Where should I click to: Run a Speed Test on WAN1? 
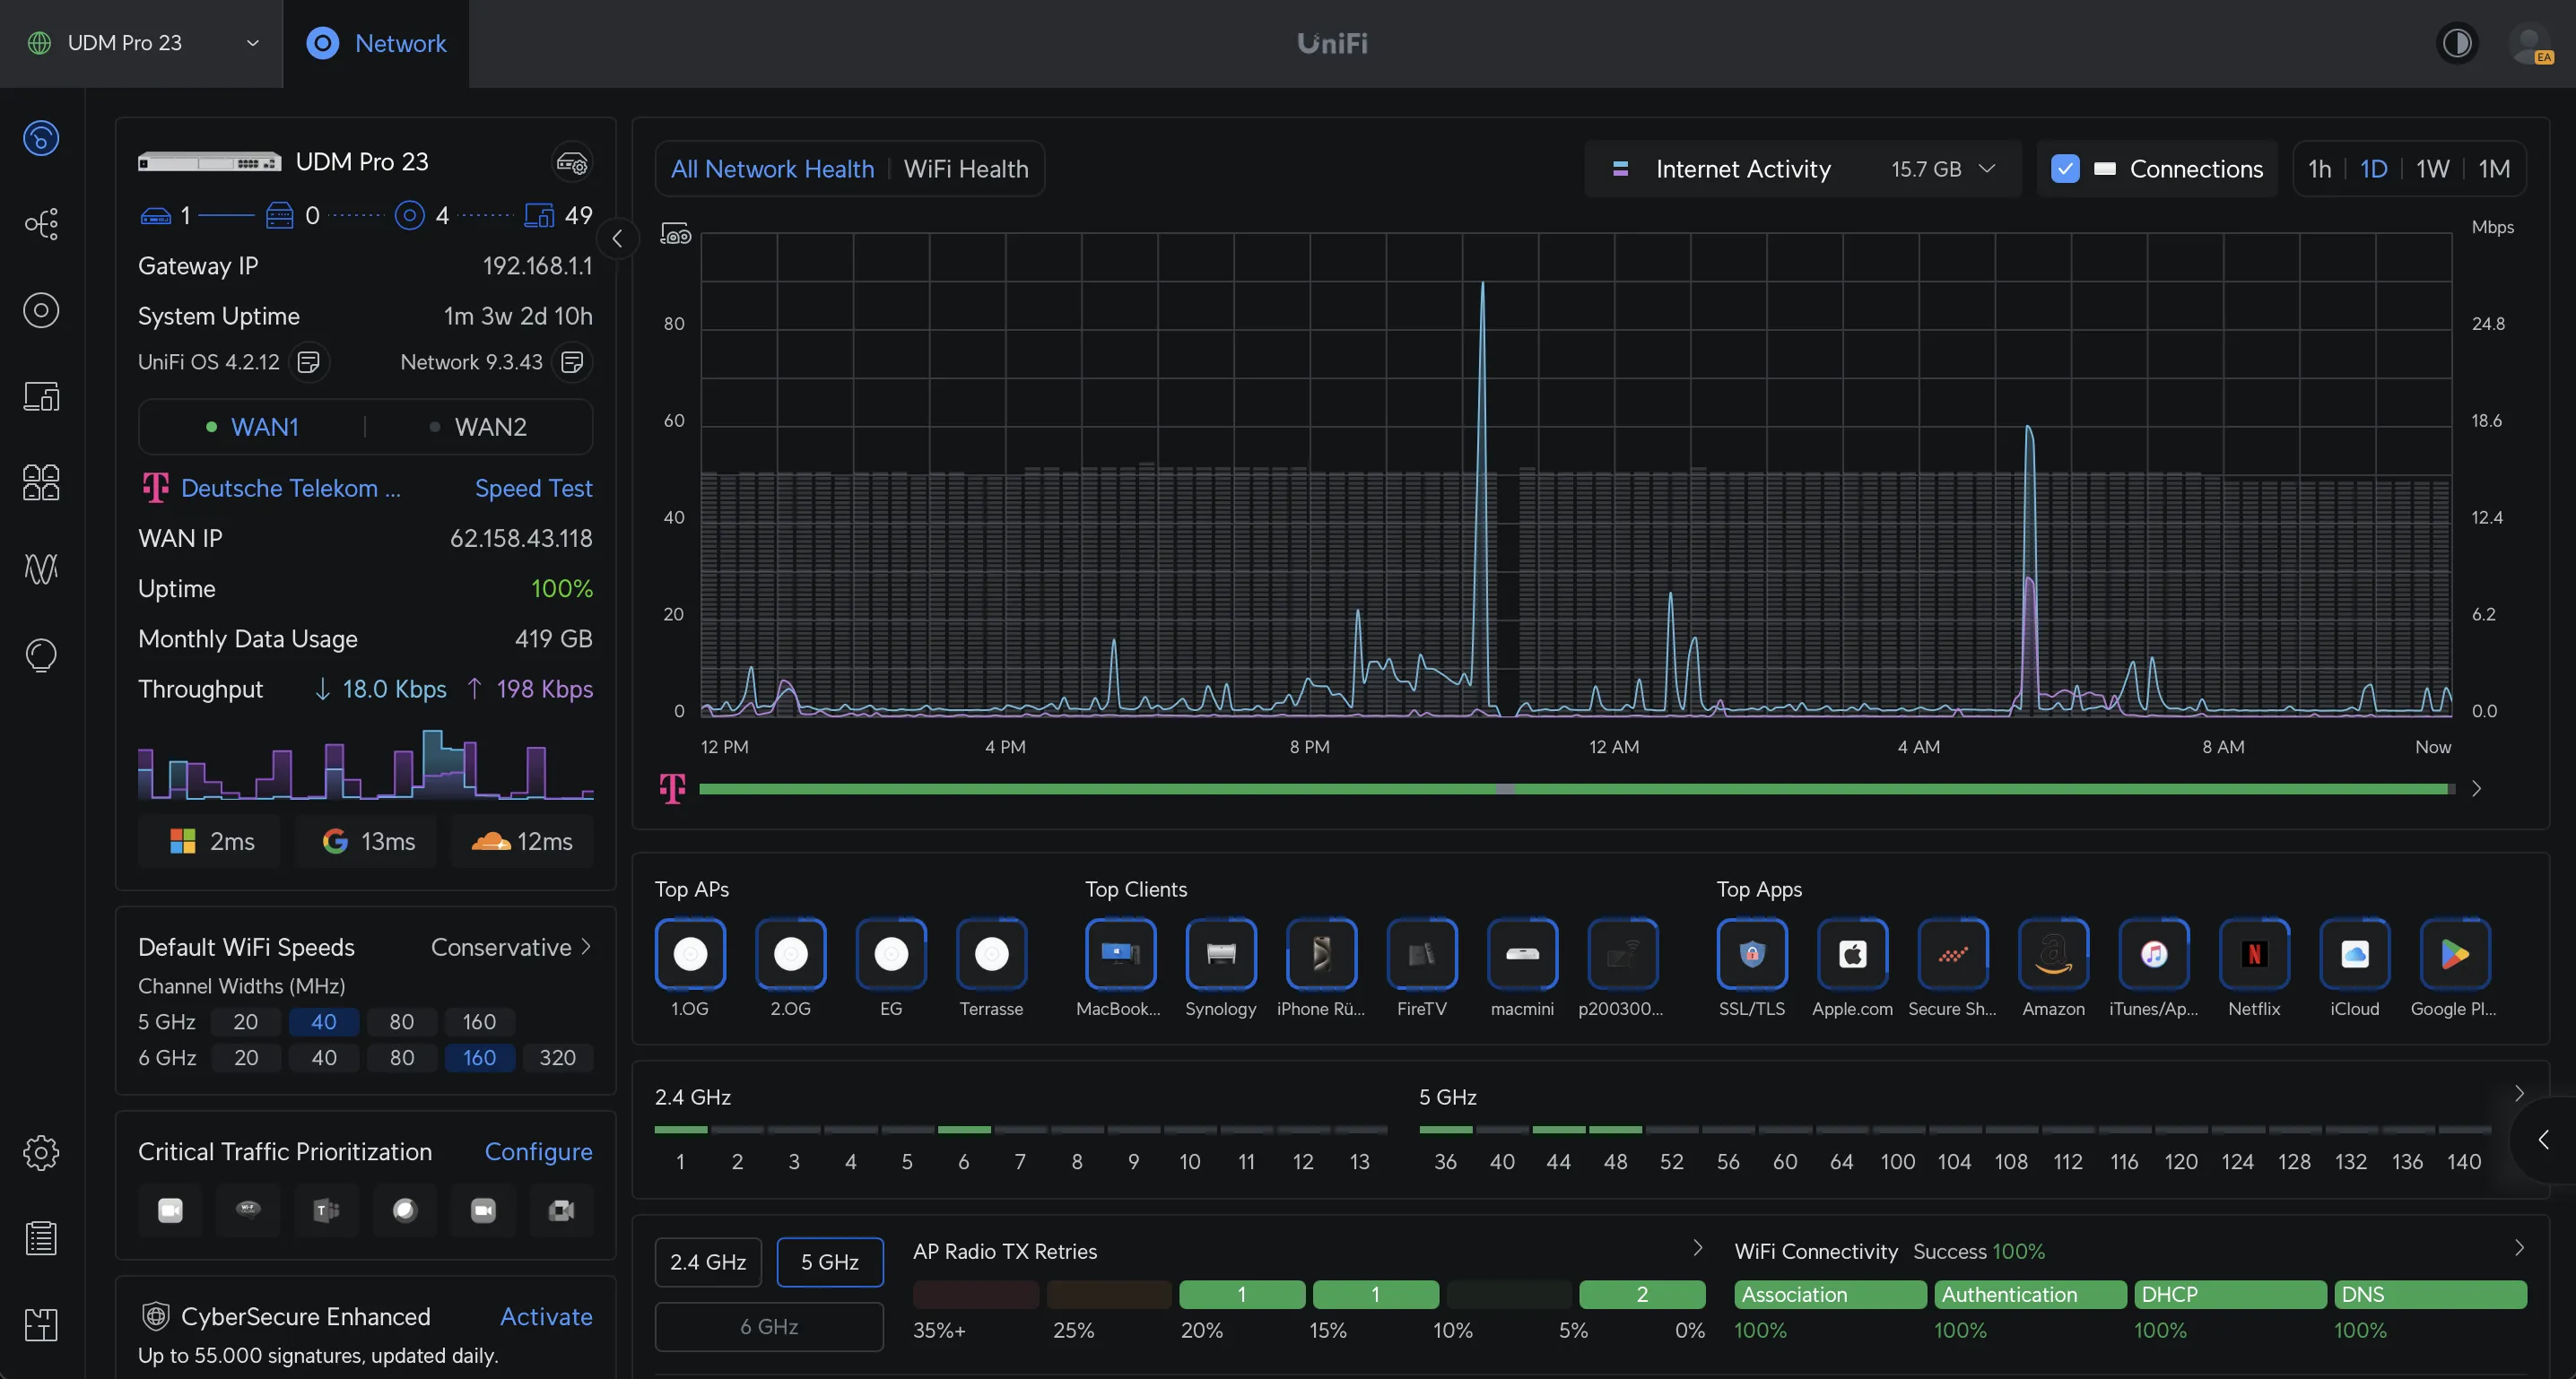point(533,488)
